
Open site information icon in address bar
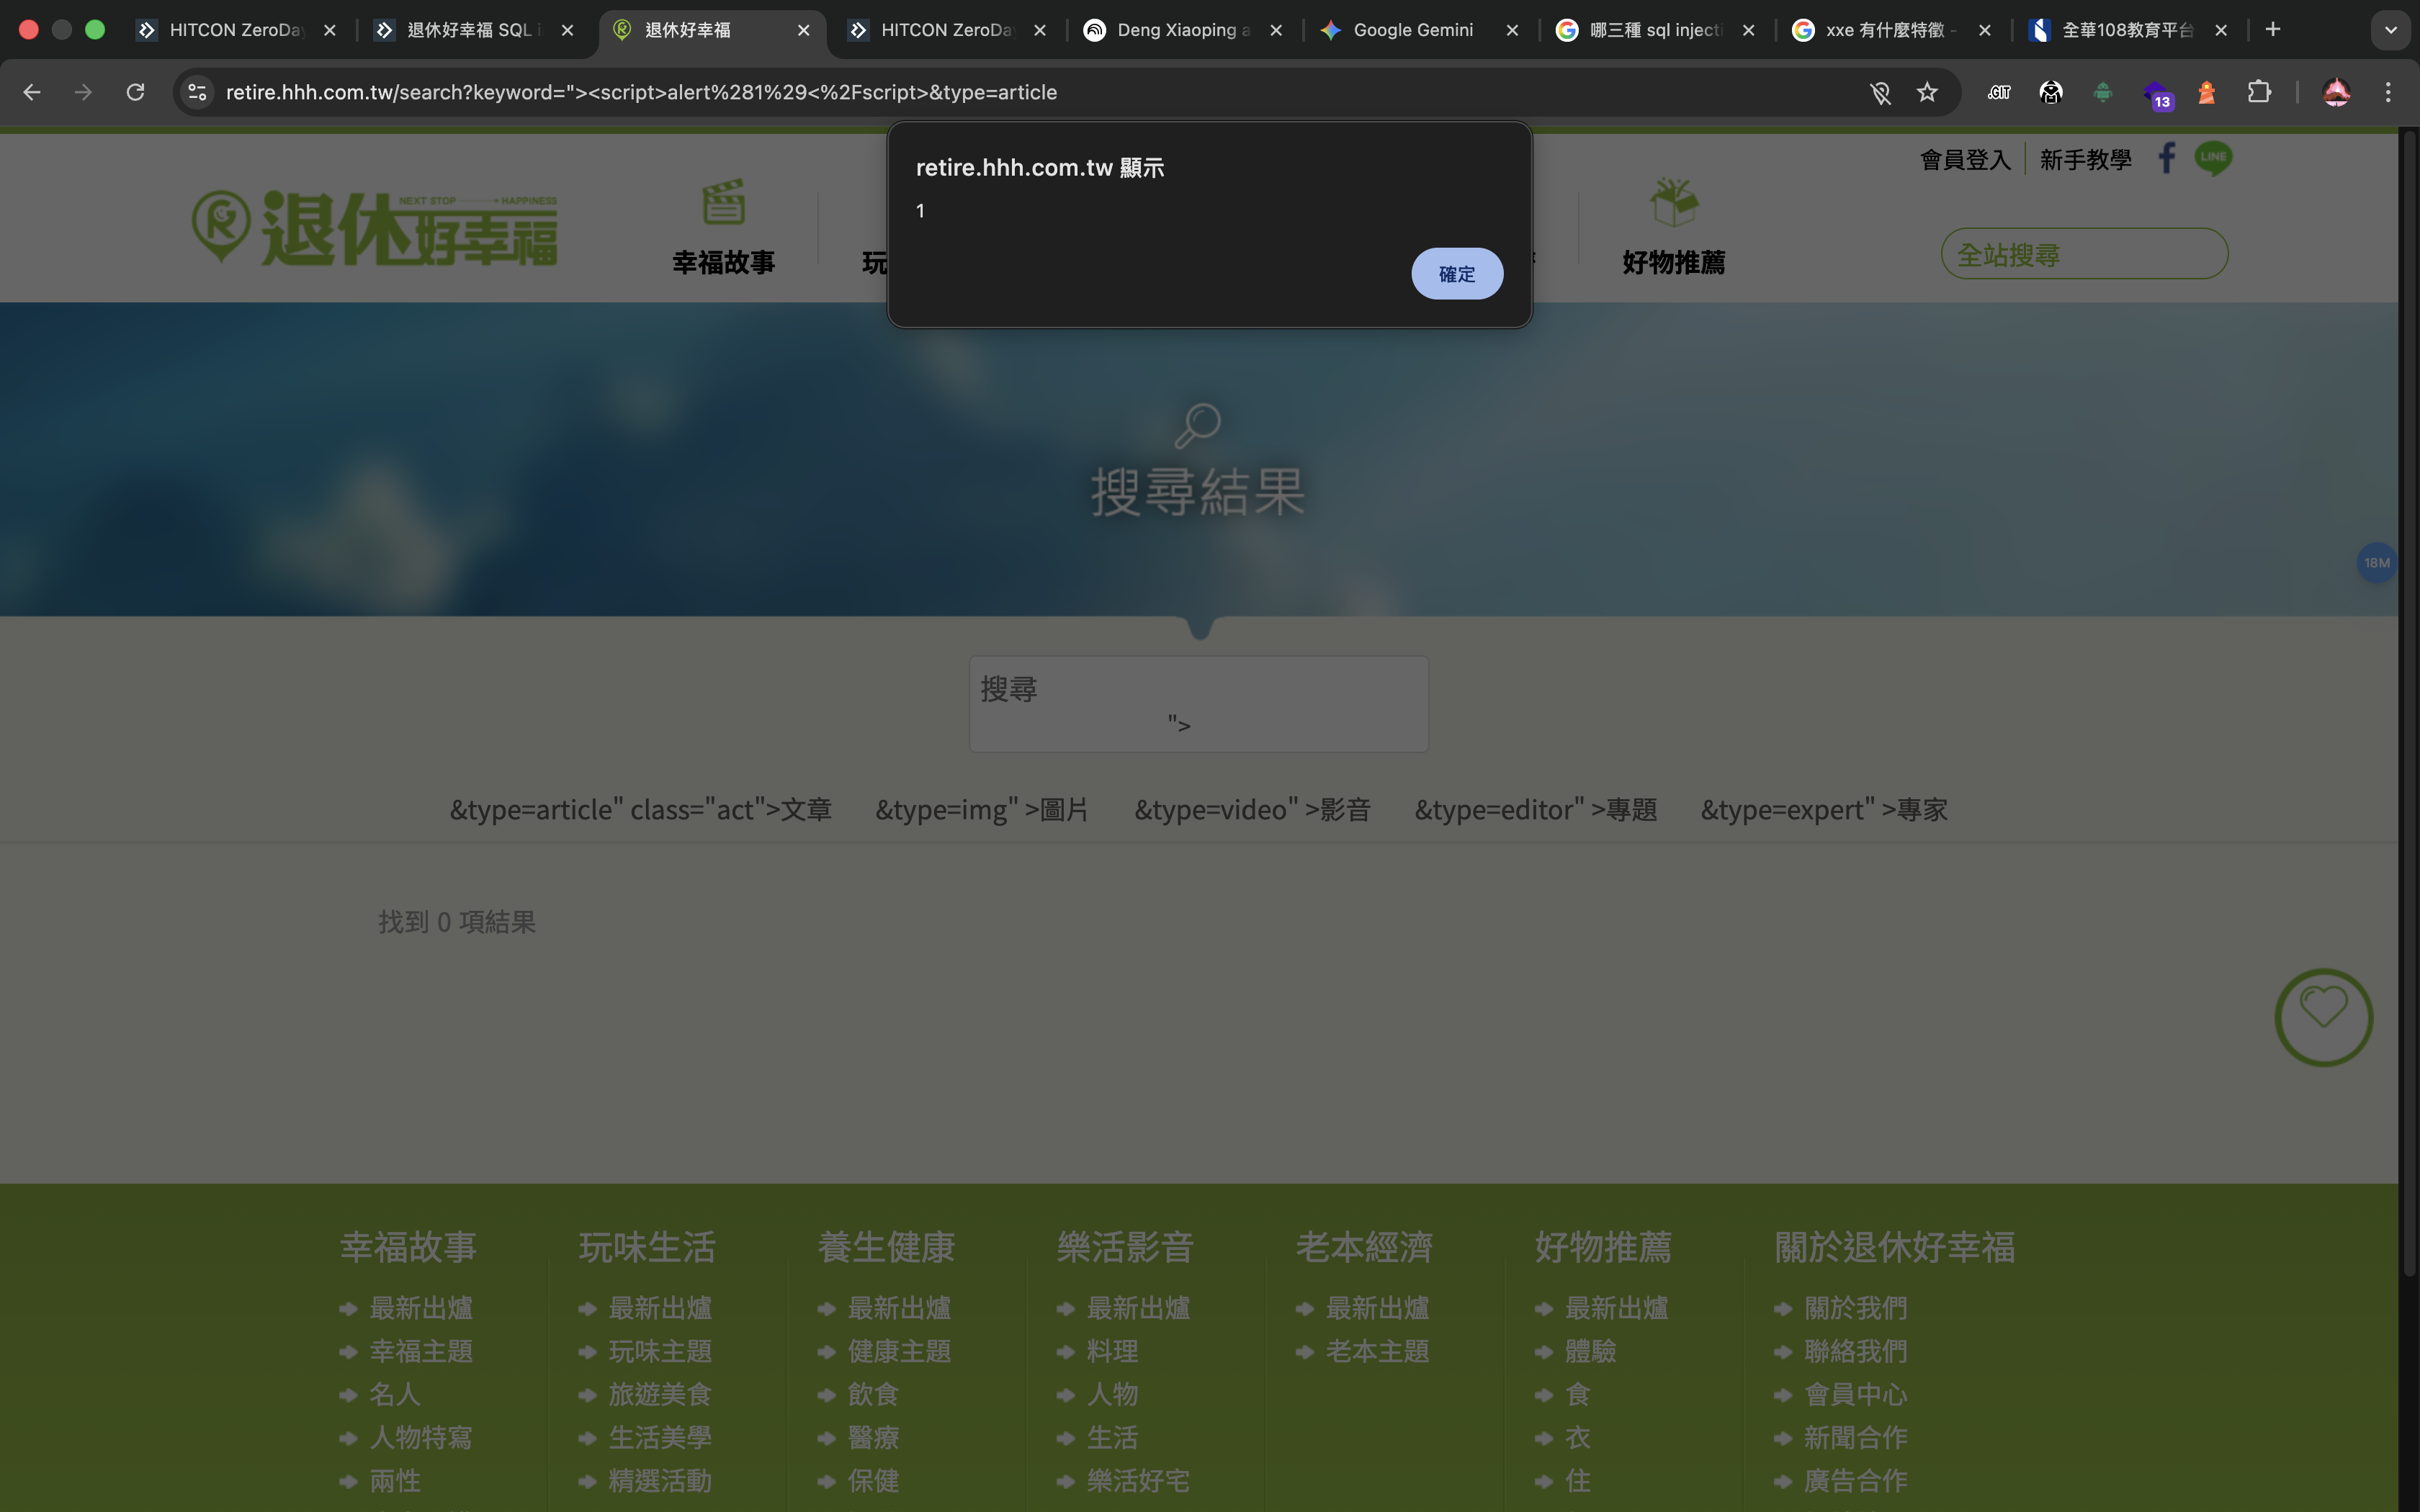[197, 92]
